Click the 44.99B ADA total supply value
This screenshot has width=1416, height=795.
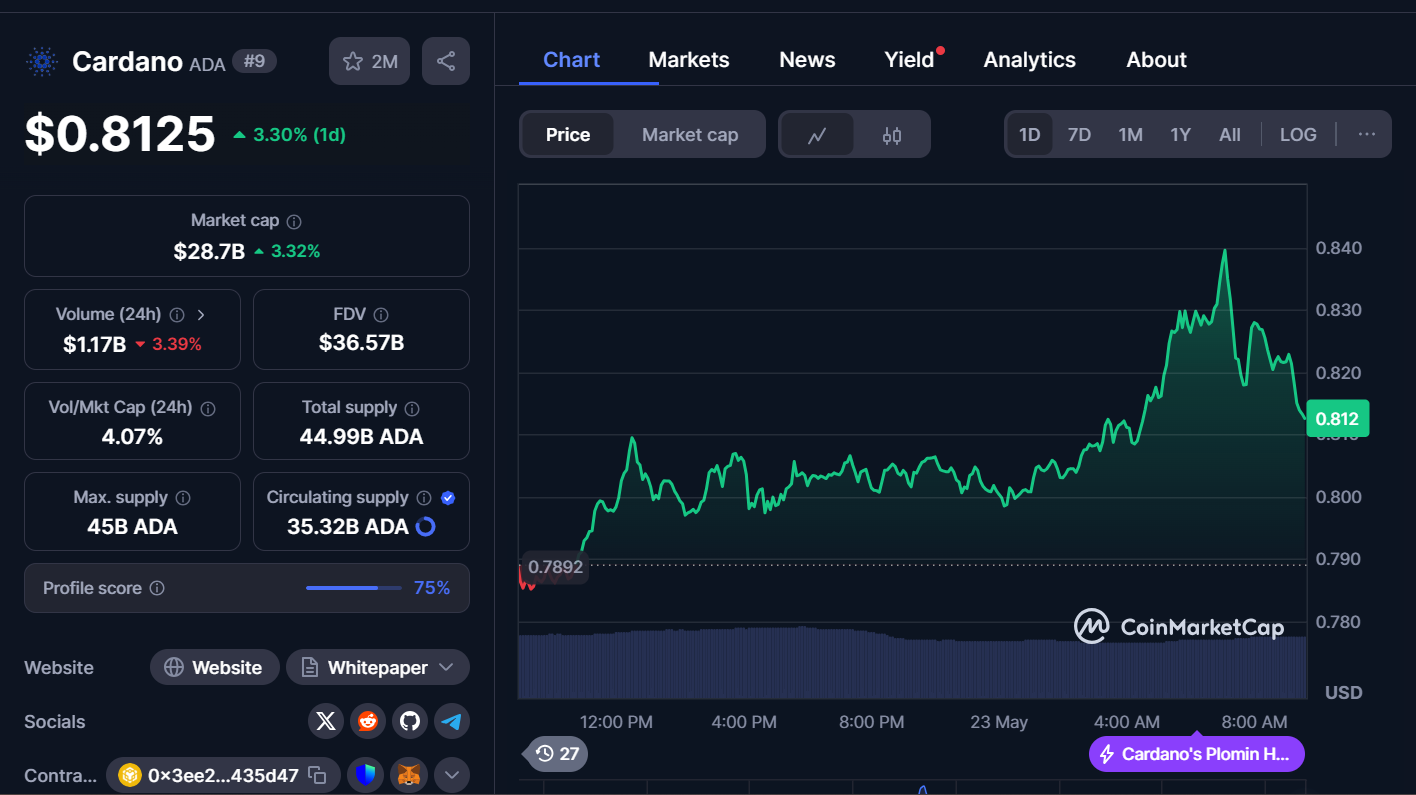(361, 437)
